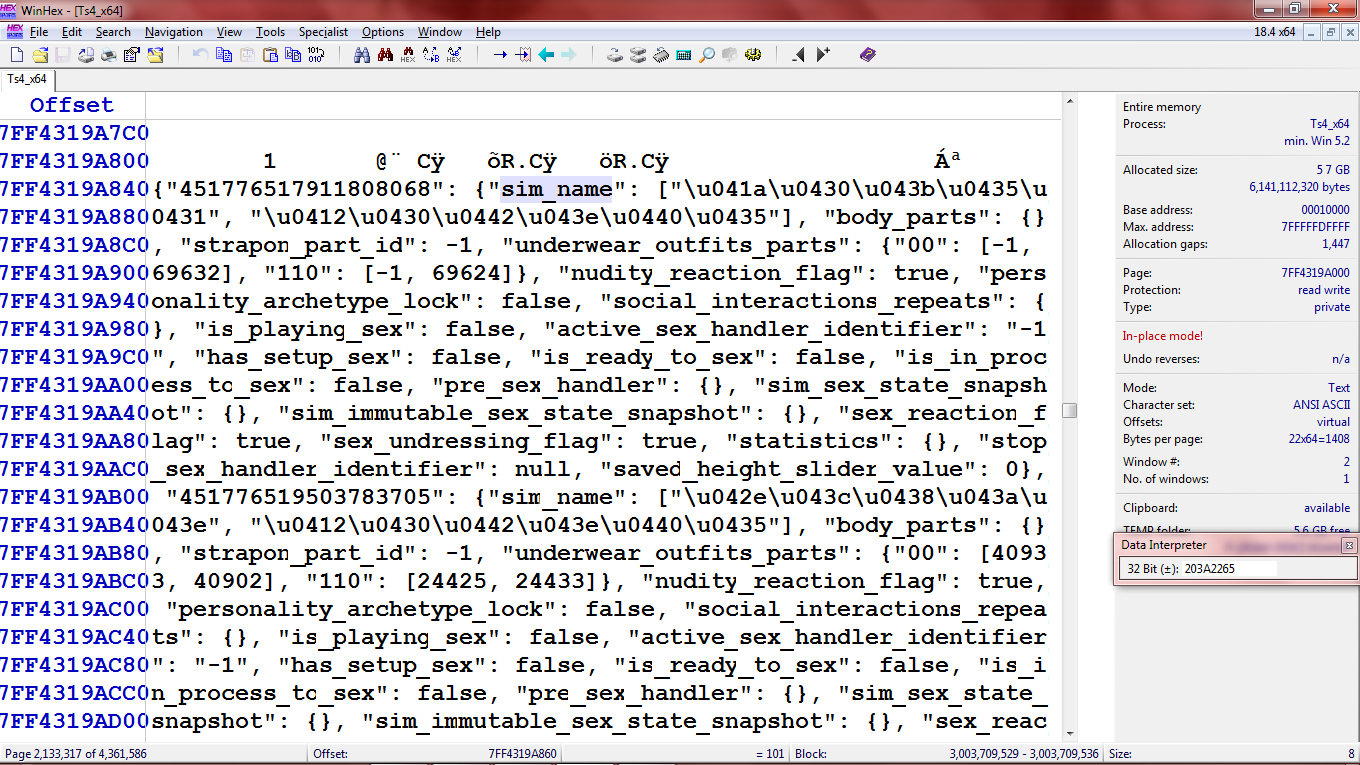Click the vertical scrollbar down arrow

coord(1070,734)
